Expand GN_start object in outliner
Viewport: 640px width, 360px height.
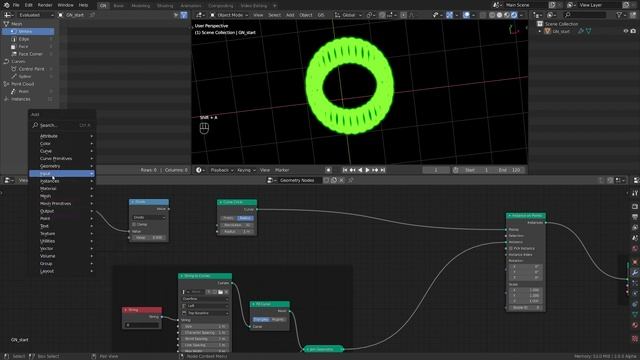point(540,31)
